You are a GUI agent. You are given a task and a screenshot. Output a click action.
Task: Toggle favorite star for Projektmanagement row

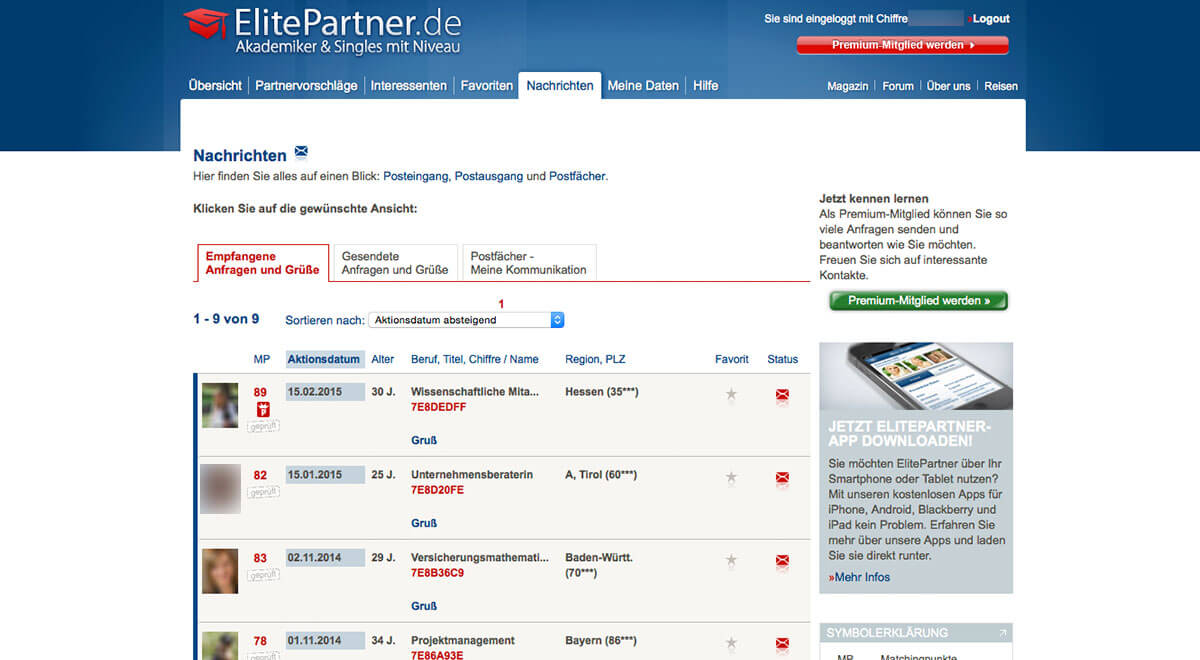731,644
